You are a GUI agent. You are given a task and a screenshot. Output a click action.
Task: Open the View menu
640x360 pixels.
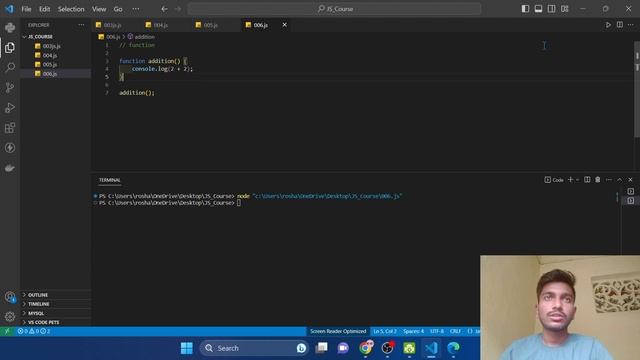click(99, 9)
